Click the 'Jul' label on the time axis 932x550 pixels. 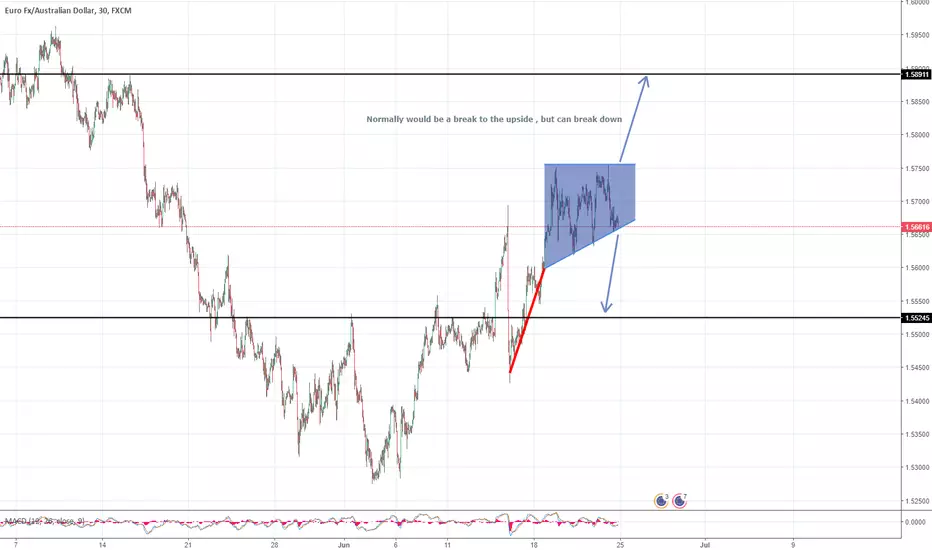coord(706,545)
